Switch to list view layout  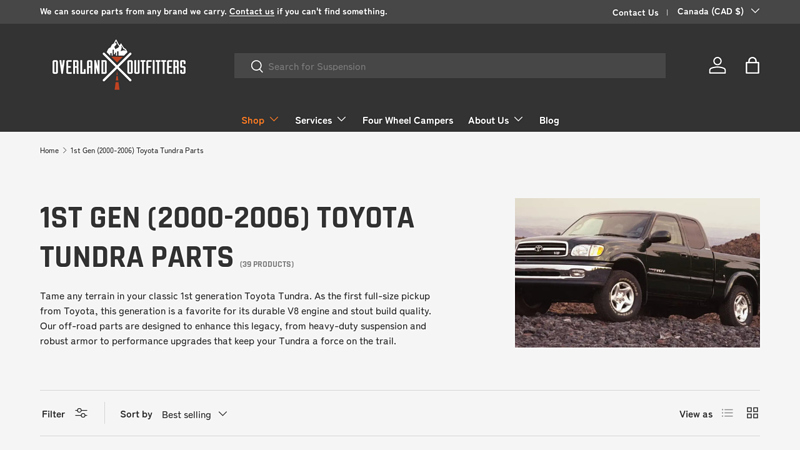click(727, 413)
